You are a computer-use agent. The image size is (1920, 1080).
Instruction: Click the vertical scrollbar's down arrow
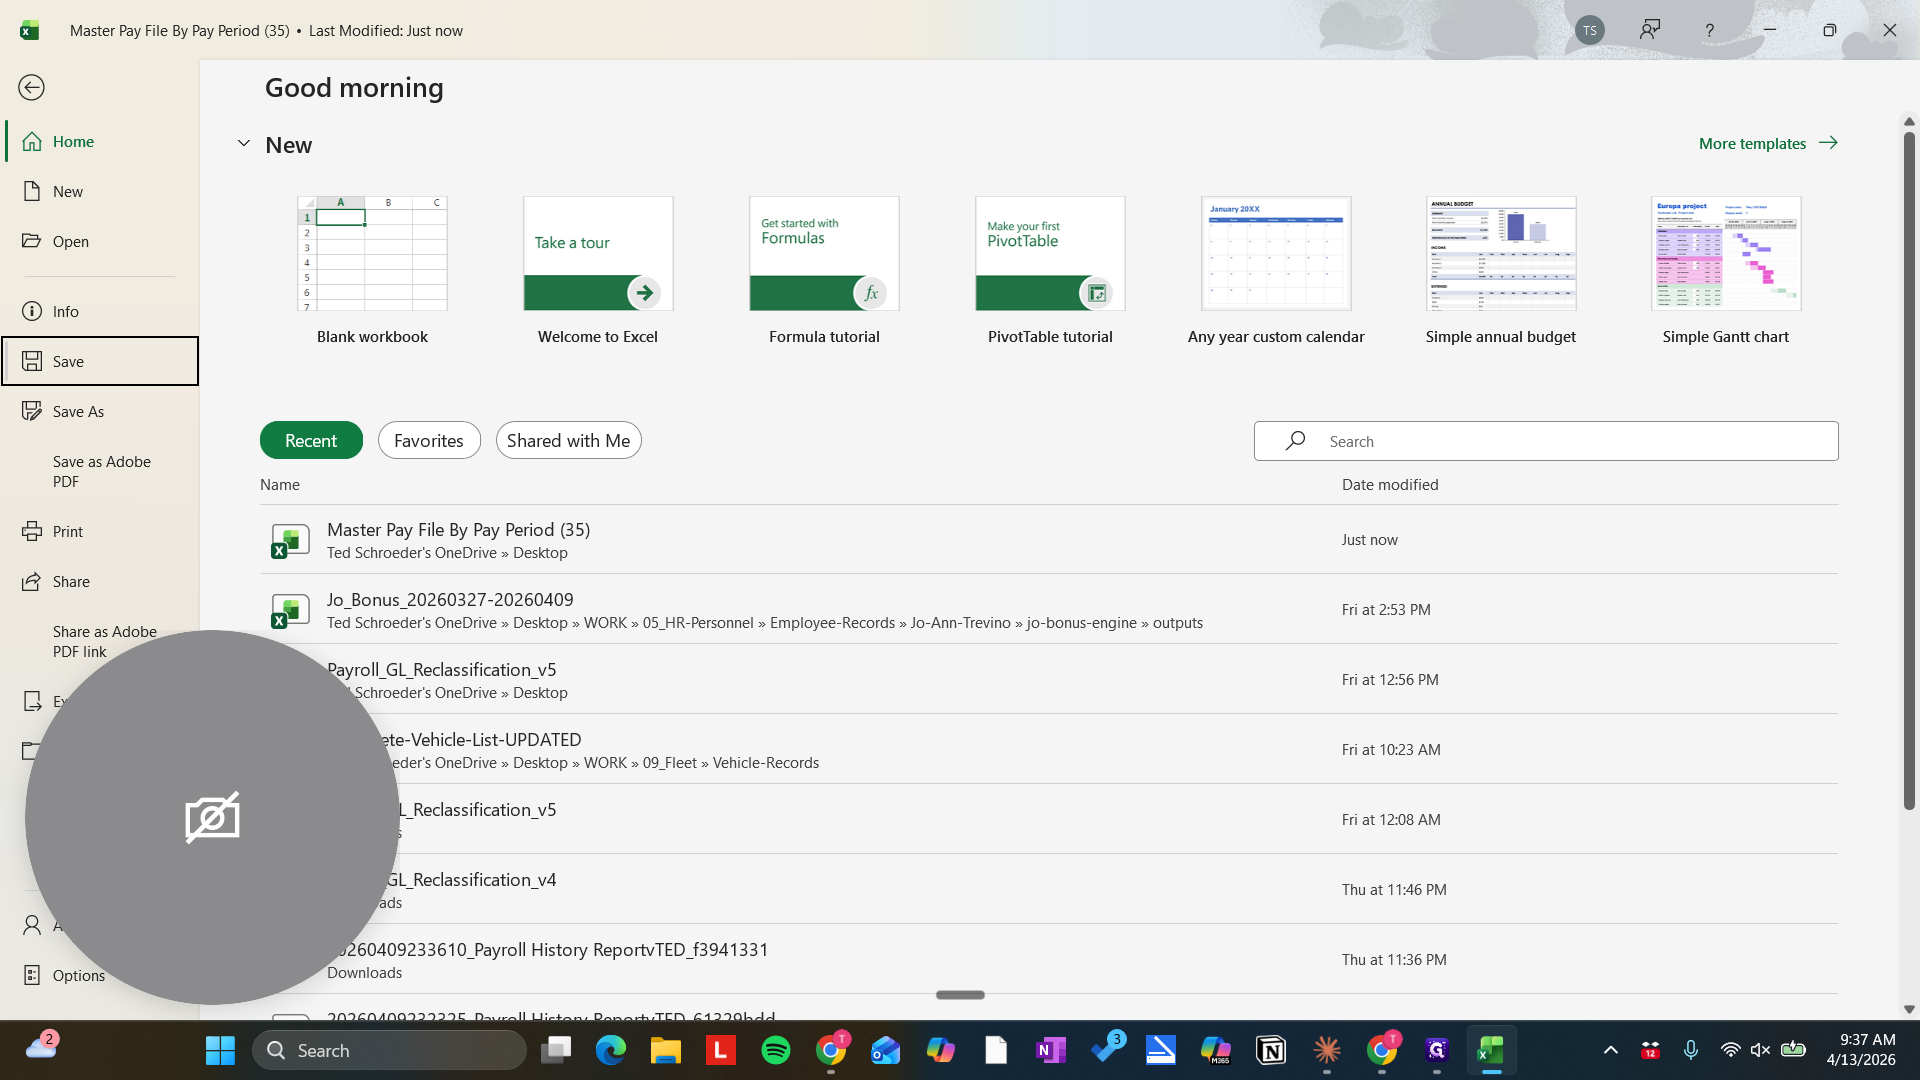(x=1908, y=1010)
